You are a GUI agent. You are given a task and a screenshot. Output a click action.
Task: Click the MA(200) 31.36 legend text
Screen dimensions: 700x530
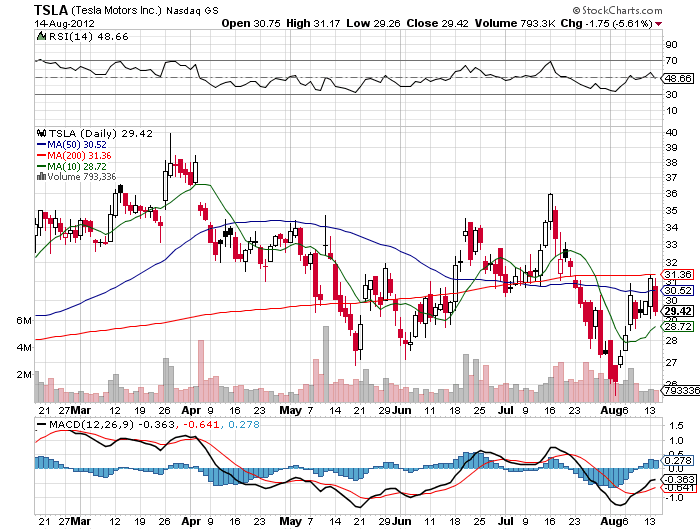pos(79,155)
